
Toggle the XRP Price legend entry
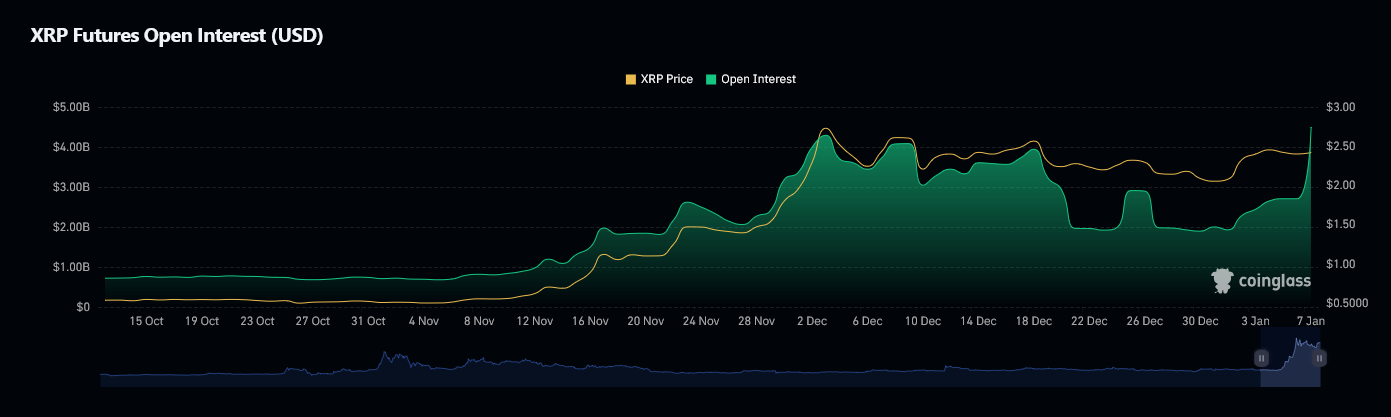click(659, 79)
